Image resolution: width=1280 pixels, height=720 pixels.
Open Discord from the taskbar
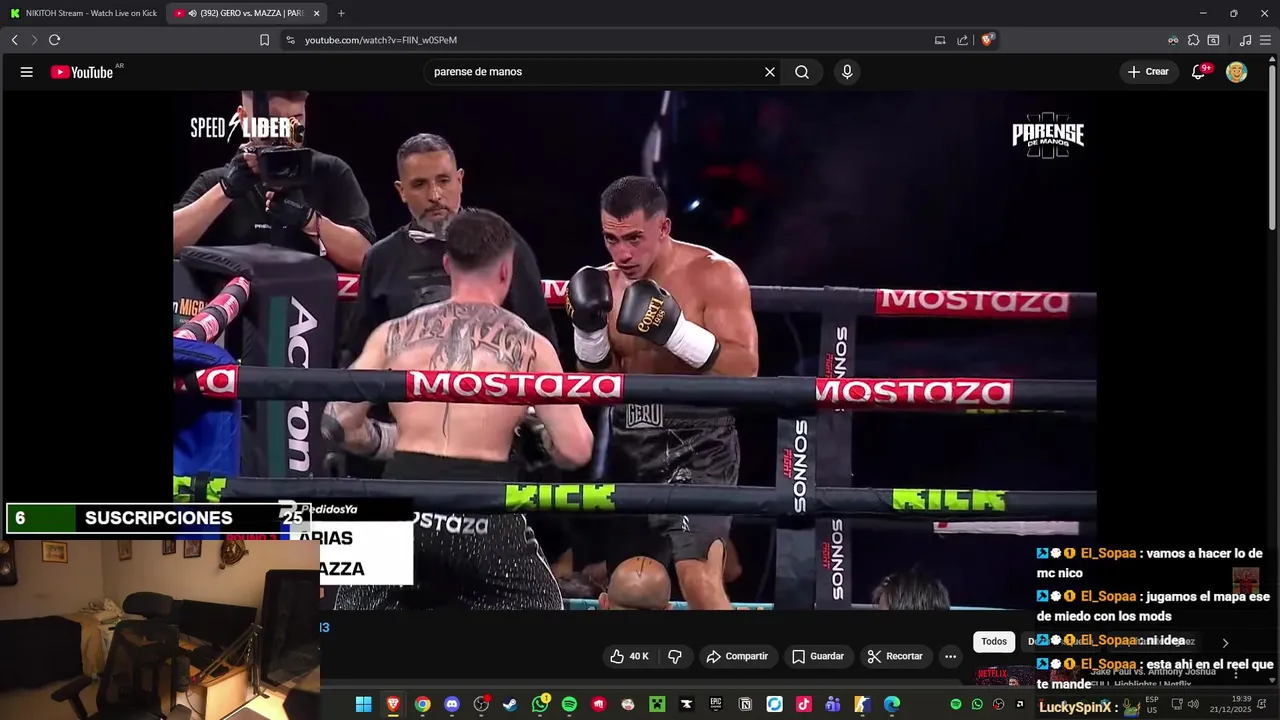452,704
